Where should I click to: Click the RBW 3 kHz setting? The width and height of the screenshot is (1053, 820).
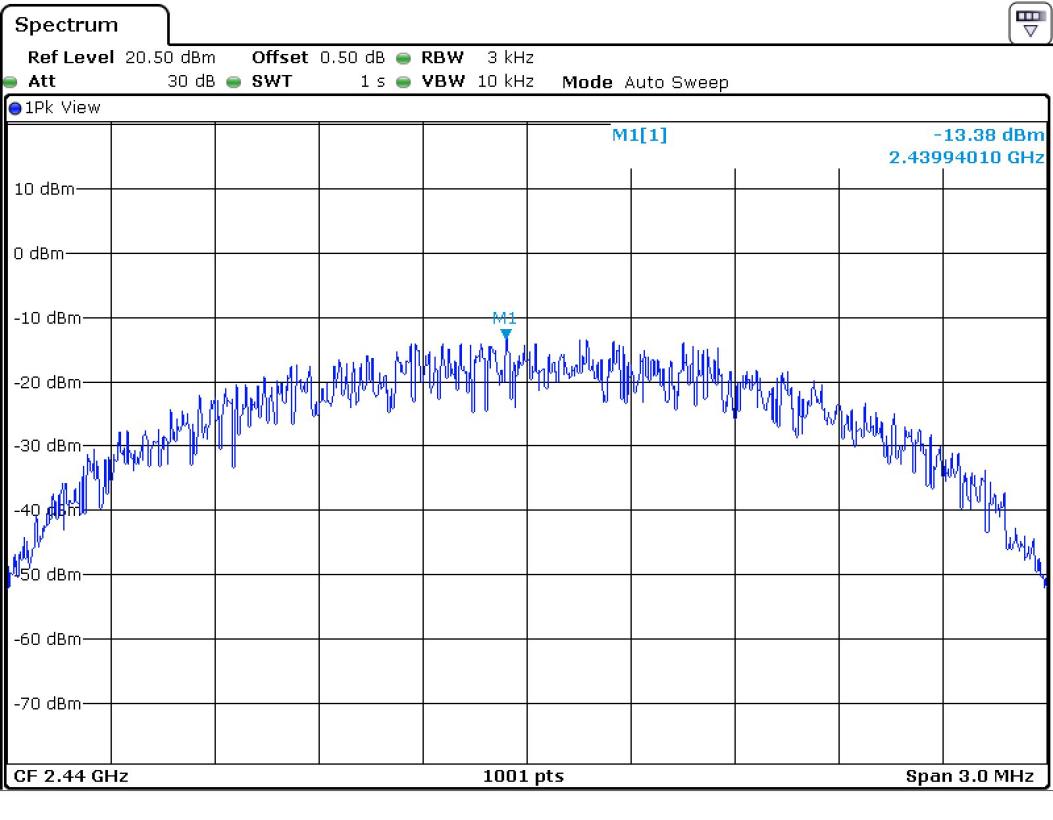477,57
